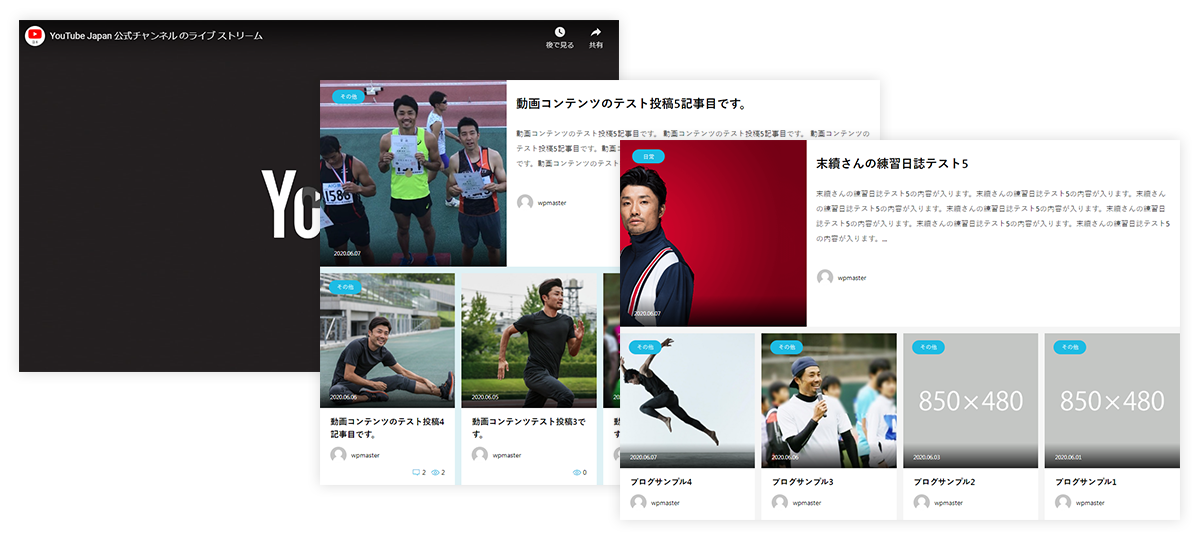This screenshot has width=1200, height=540.
Task: Click その他 badge on the ブログサンプル2 card
Action: point(928,347)
